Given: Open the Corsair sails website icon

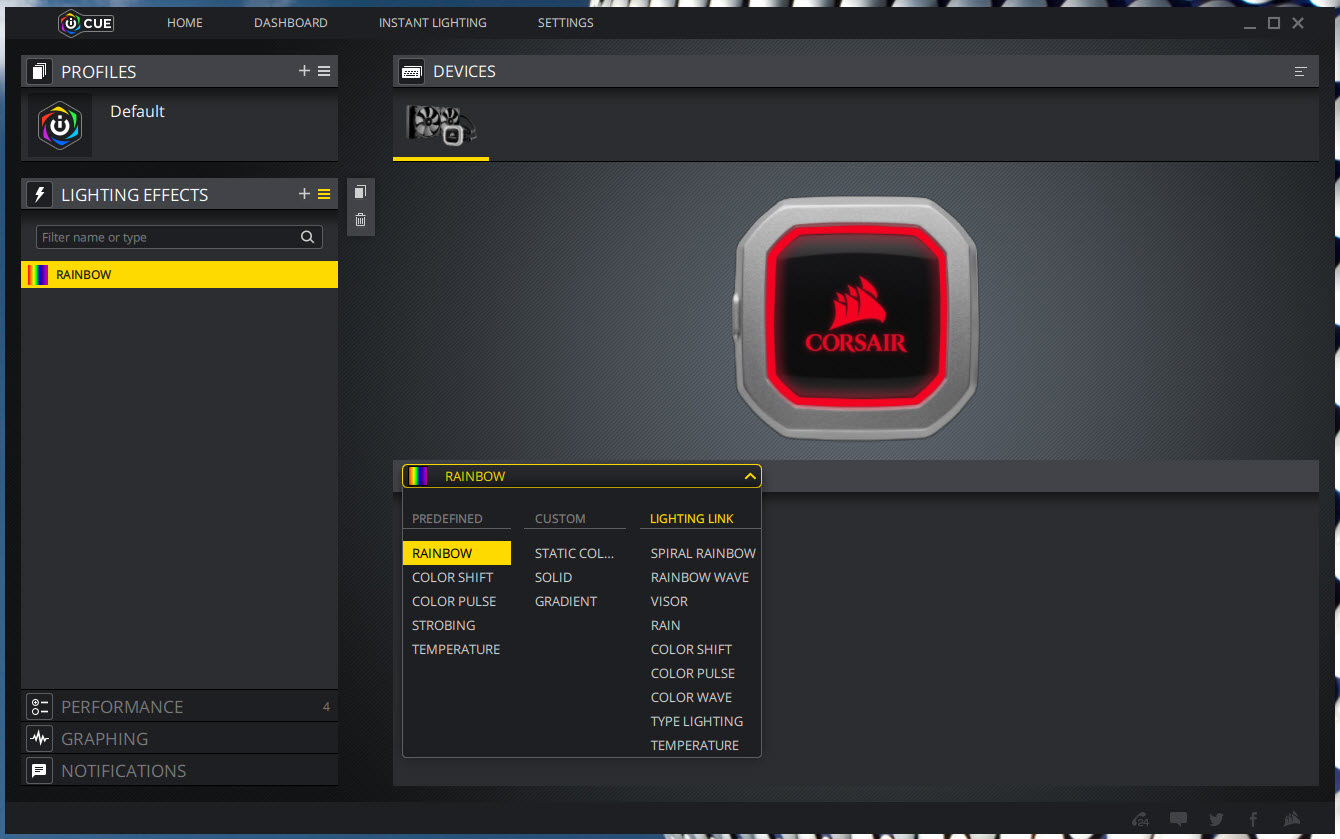Looking at the screenshot, I should (x=1291, y=819).
